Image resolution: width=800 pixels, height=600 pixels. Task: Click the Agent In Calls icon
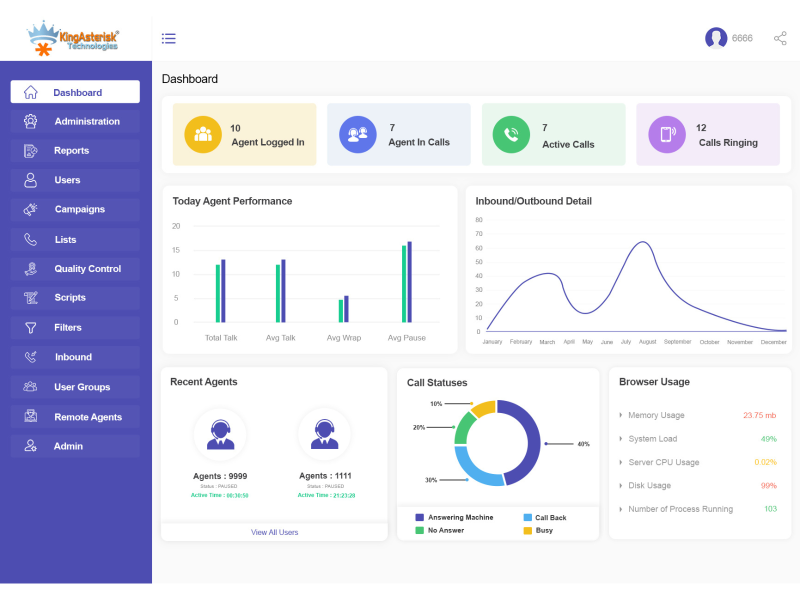point(357,135)
